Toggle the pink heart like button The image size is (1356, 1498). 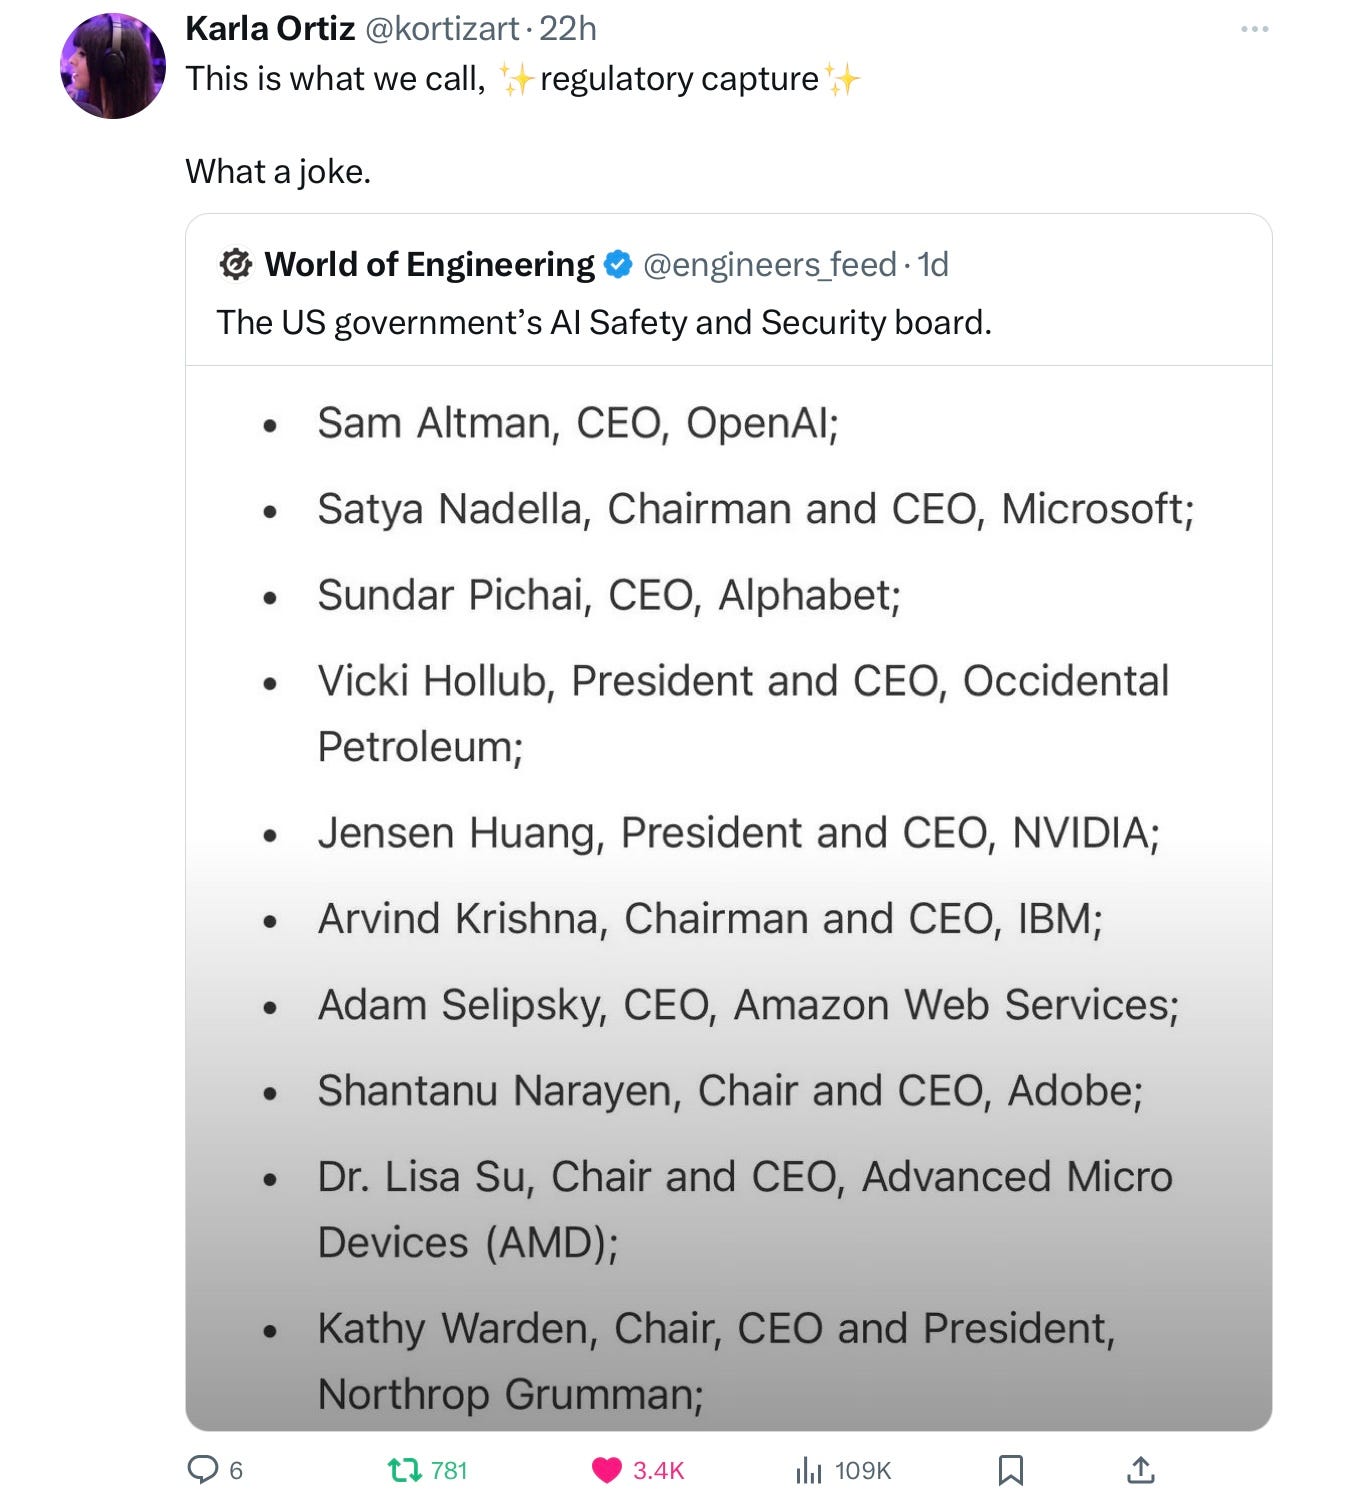[x=606, y=1469]
